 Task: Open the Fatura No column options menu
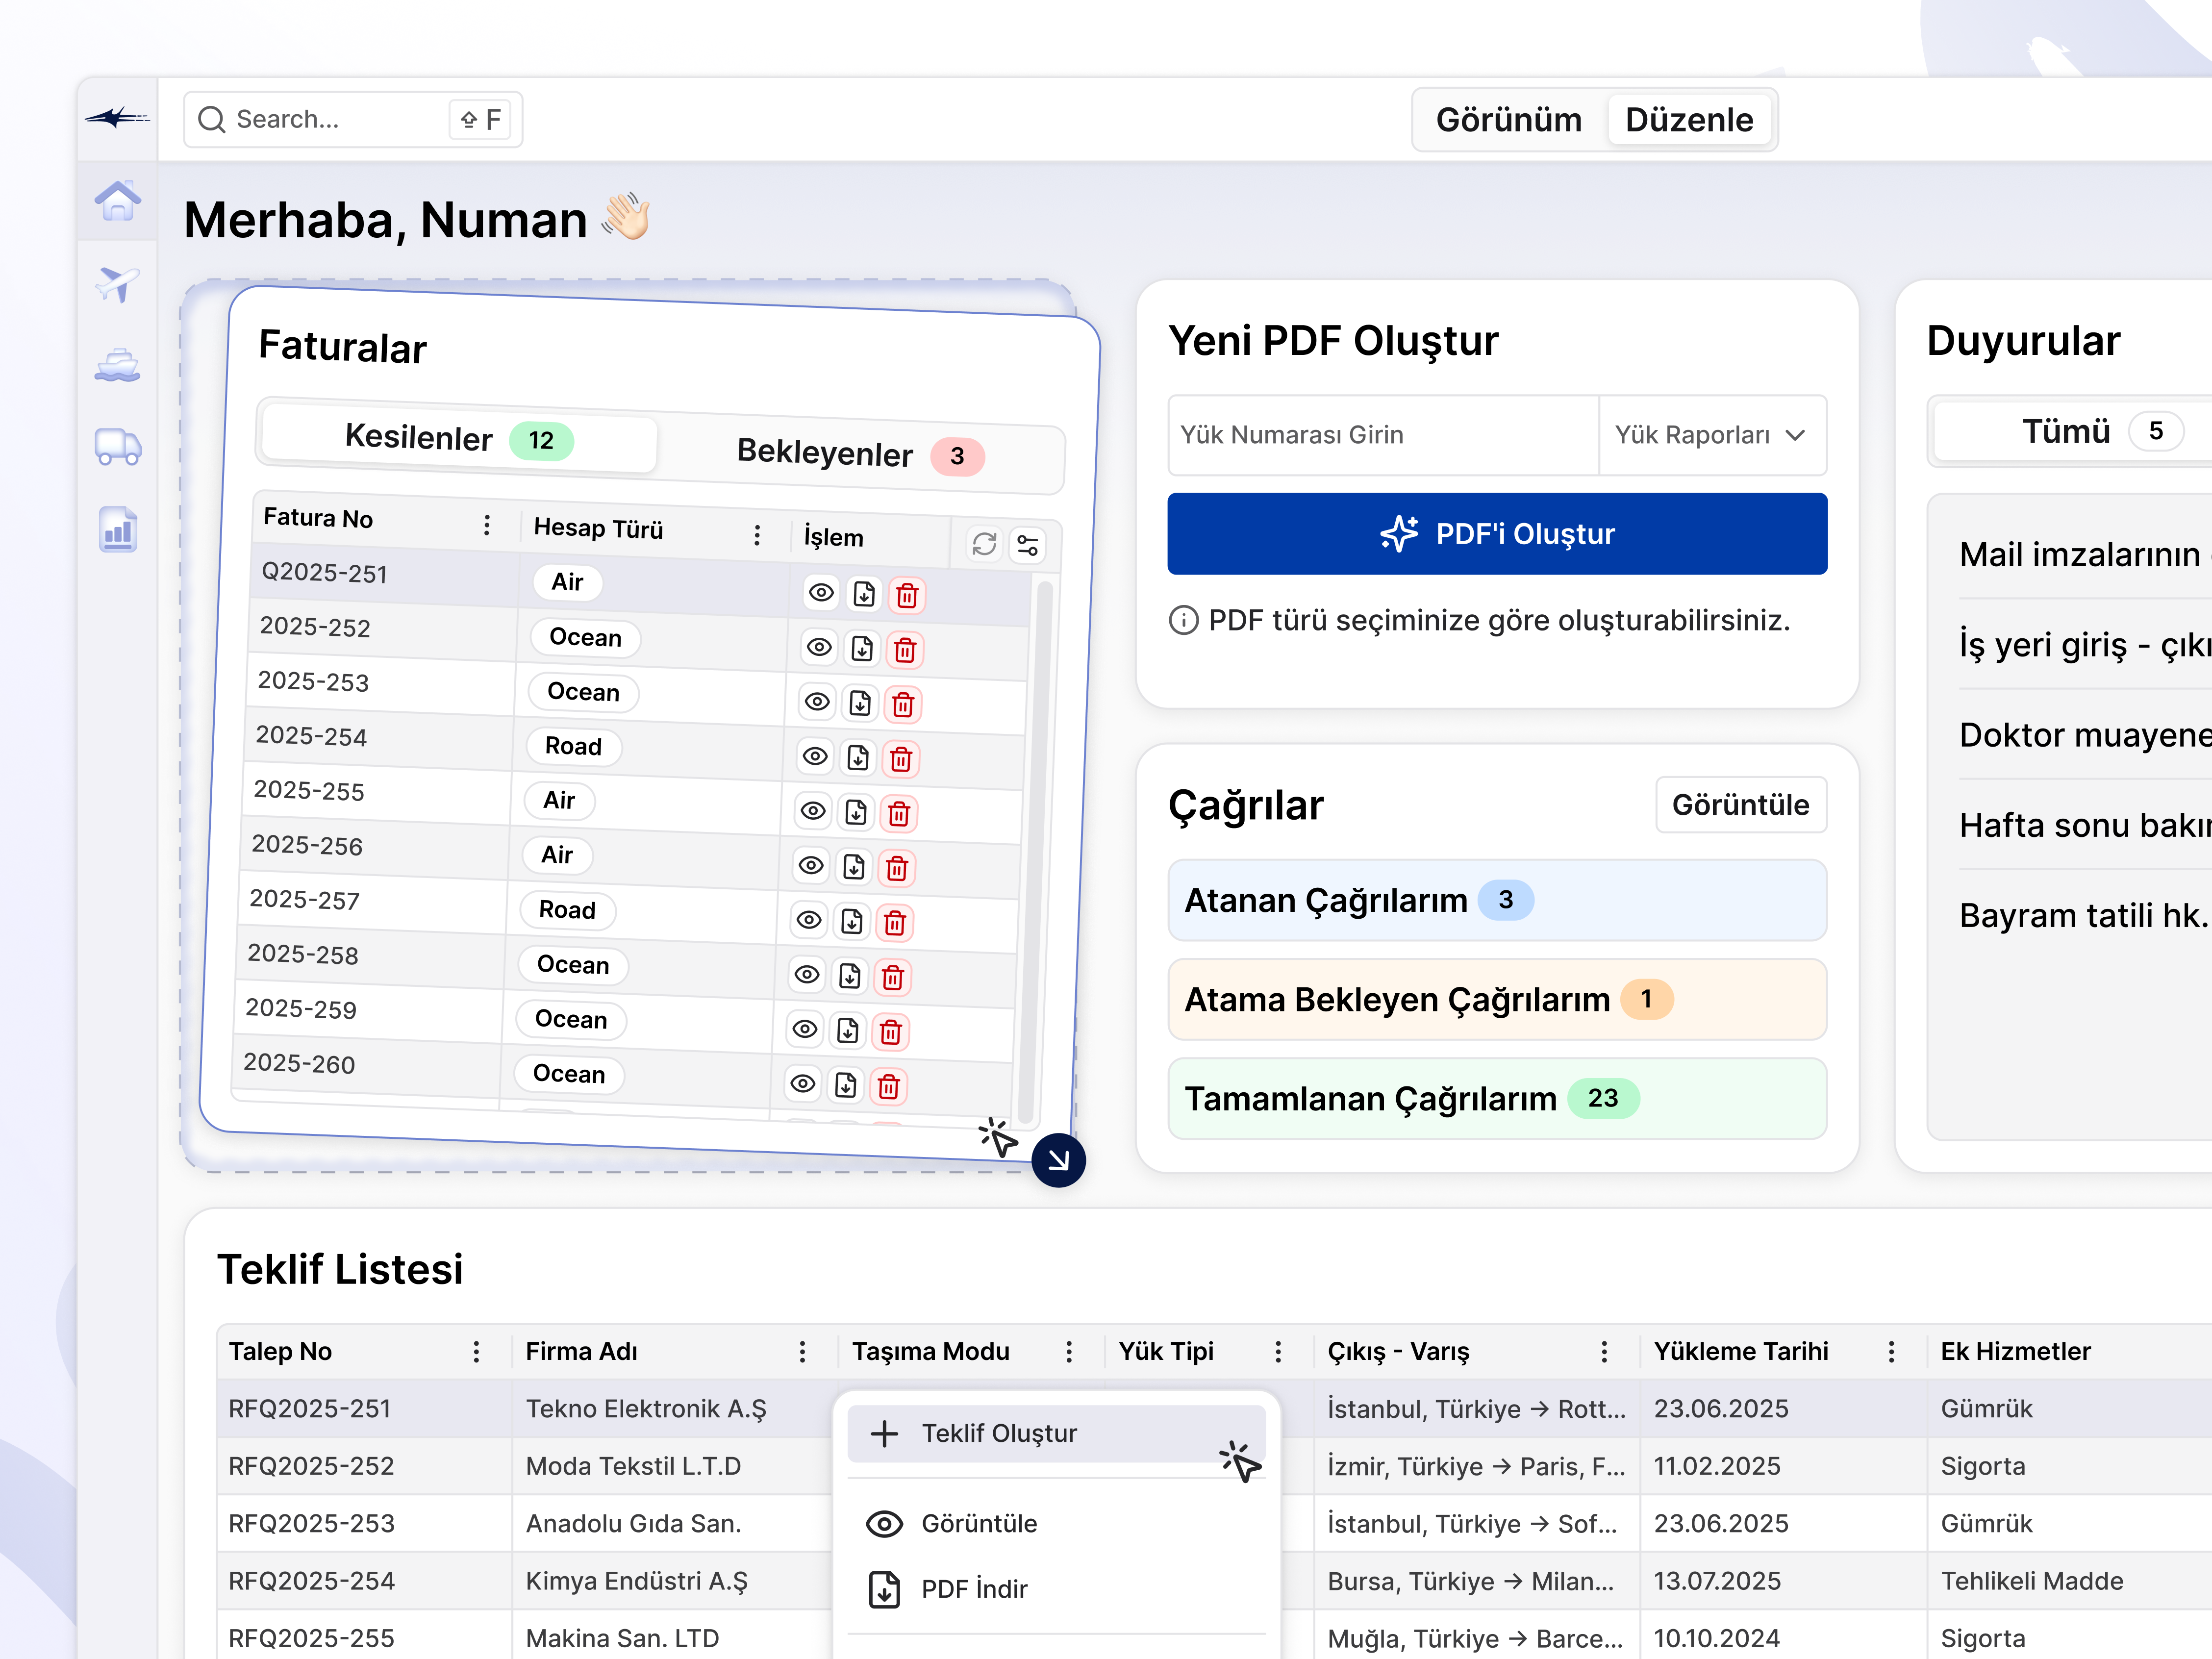coord(487,524)
